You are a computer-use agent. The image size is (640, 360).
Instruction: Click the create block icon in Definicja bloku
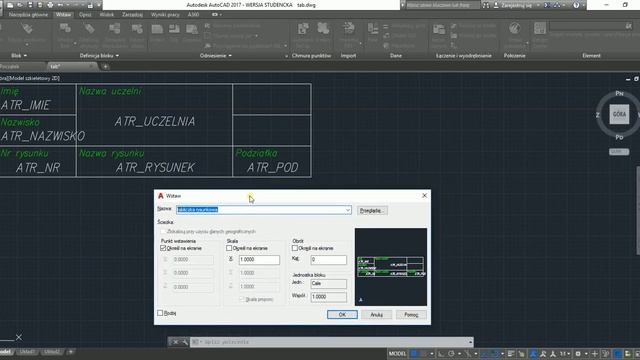point(65,29)
